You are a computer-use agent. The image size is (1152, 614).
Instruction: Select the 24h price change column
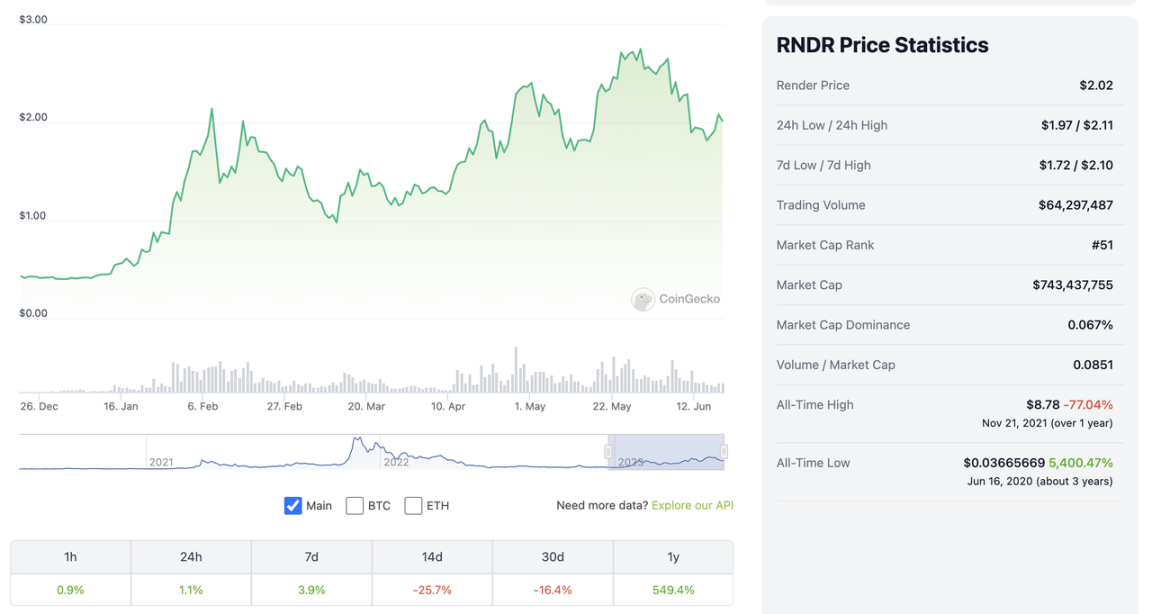[191, 557]
